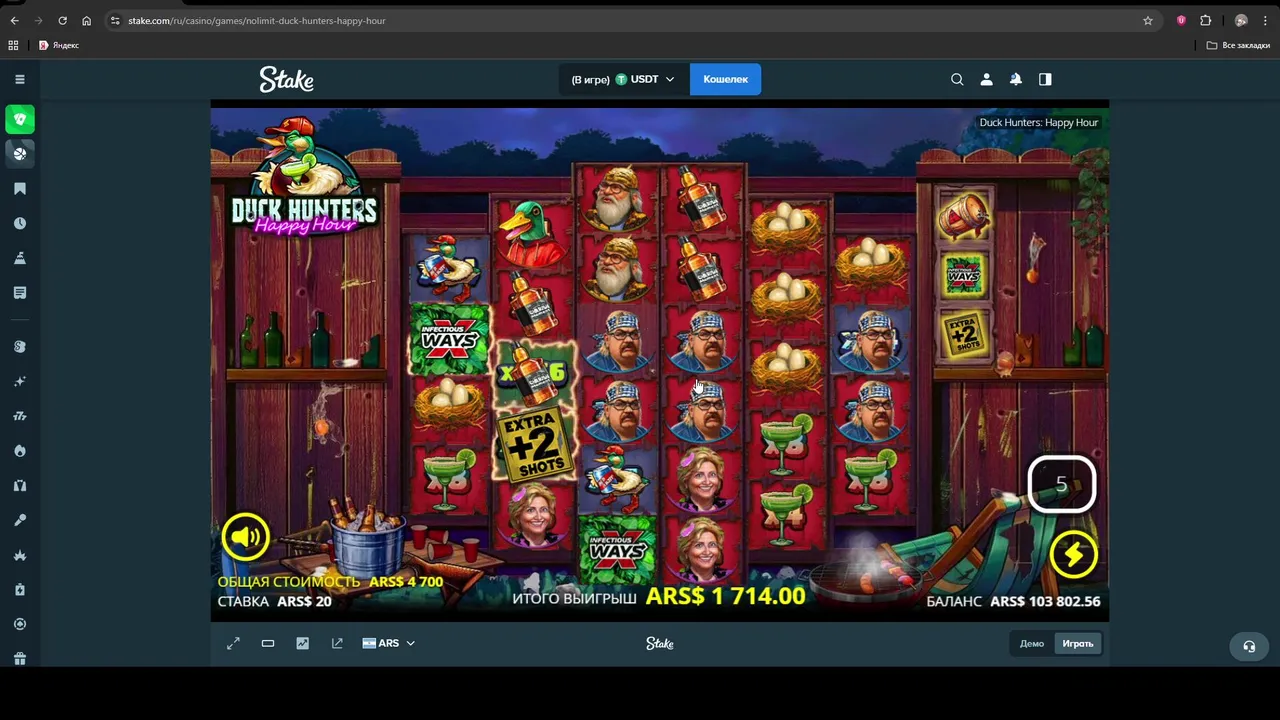Open the Все закладки bookmarks folder

coord(1238,45)
